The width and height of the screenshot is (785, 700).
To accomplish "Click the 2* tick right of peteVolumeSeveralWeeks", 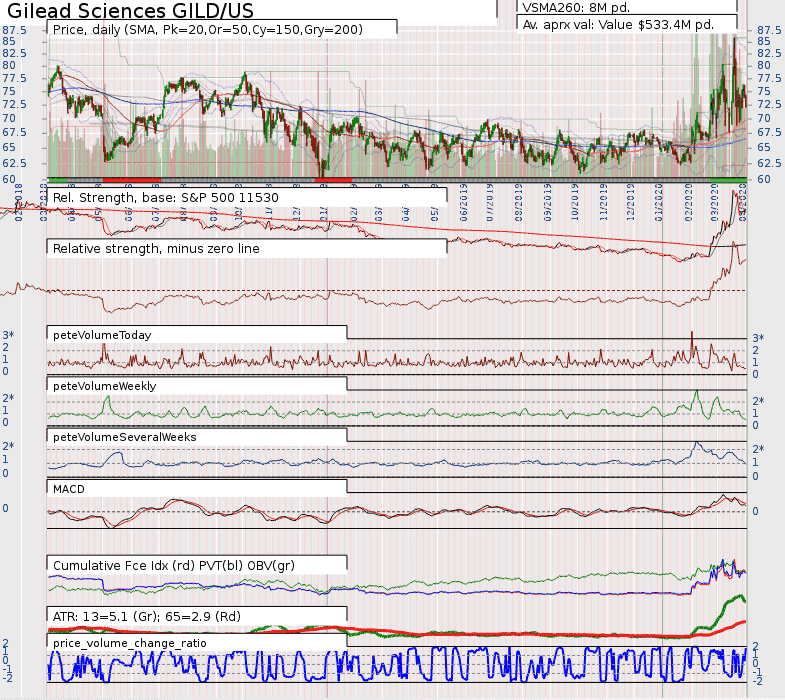I will coord(758,449).
